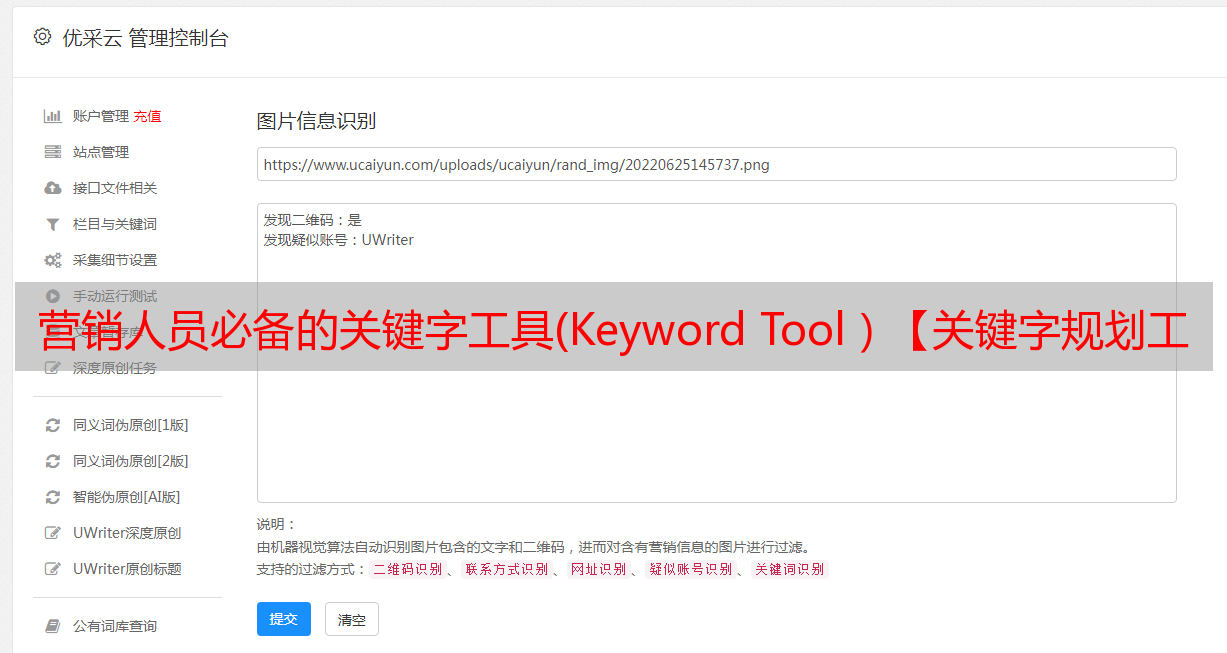Click the server icon for 站点管理
This screenshot has width=1227, height=653.
tap(53, 152)
